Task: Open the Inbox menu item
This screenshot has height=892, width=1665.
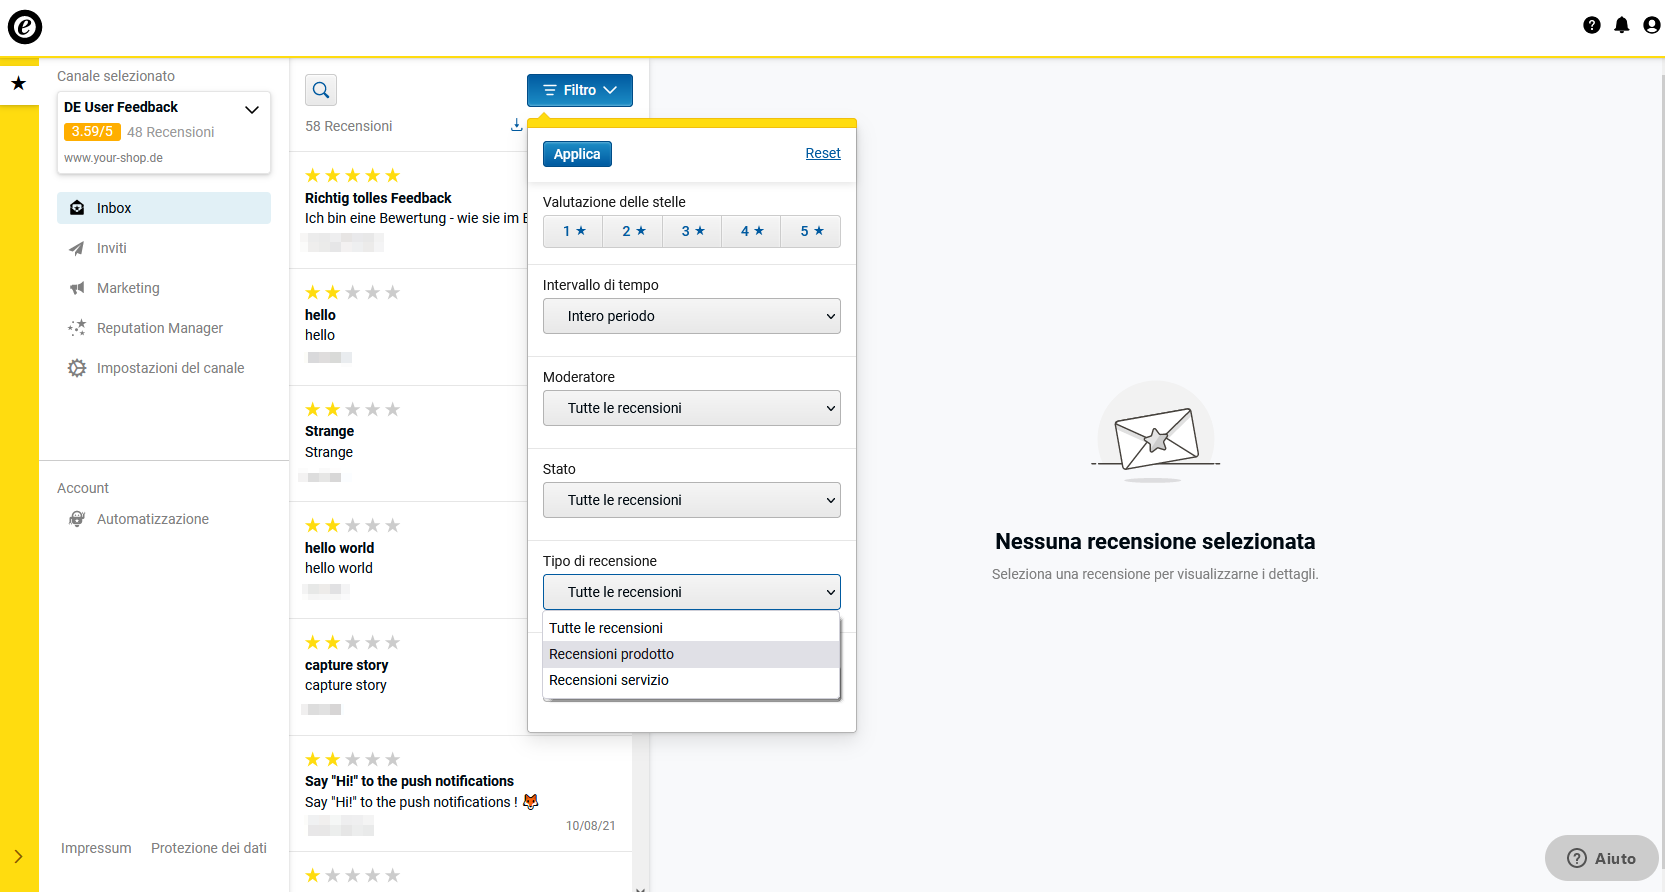Action: [x=164, y=208]
